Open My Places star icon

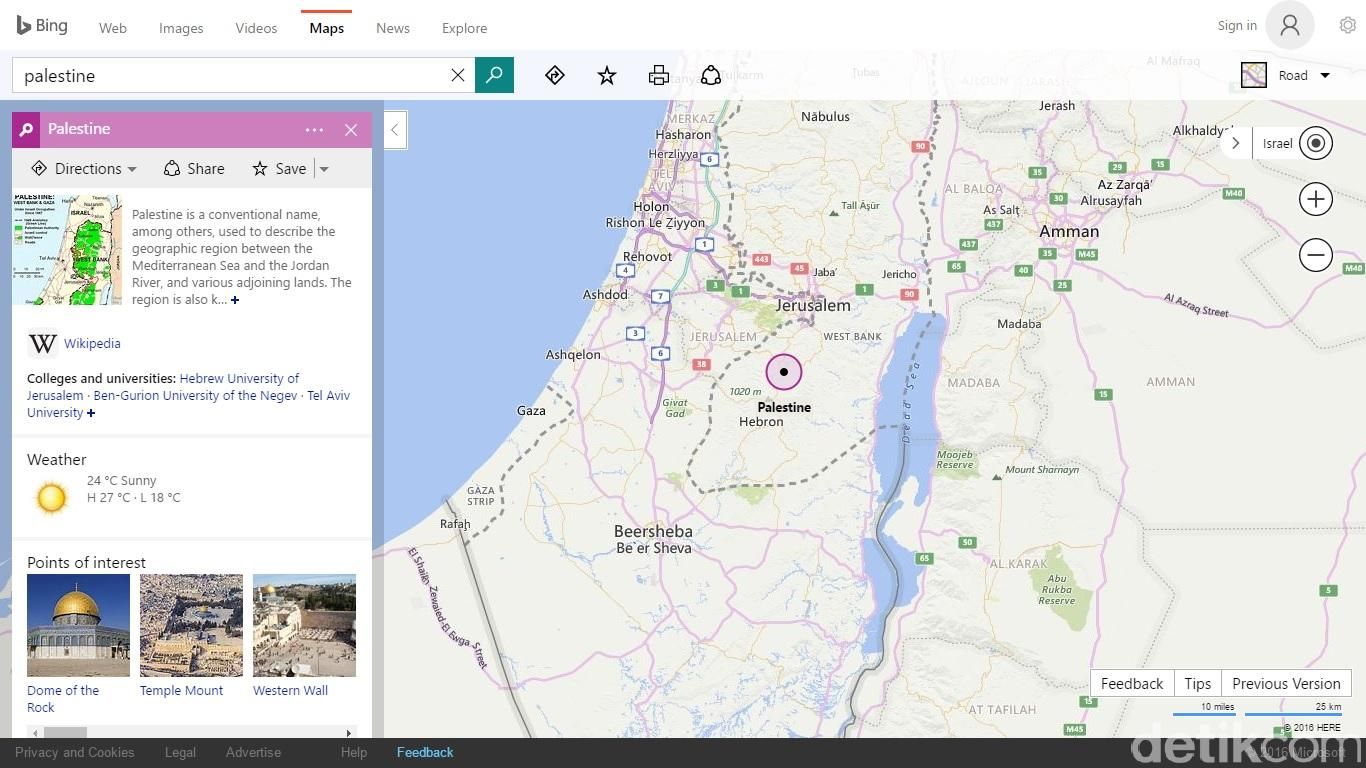click(x=607, y=75)
